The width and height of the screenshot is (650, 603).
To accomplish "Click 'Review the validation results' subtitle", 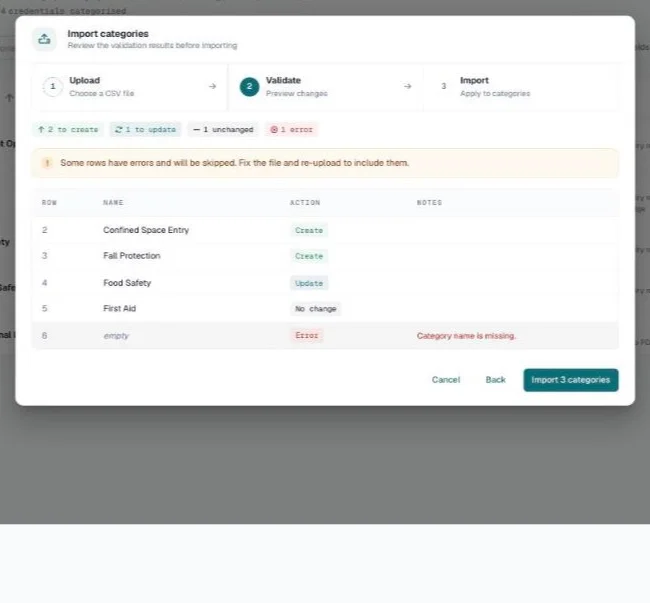I will click(x=152, y=46).
